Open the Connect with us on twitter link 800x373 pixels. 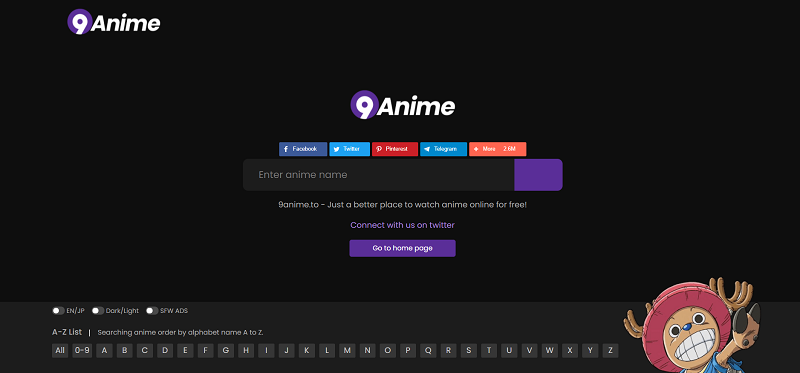pos(403,225)
